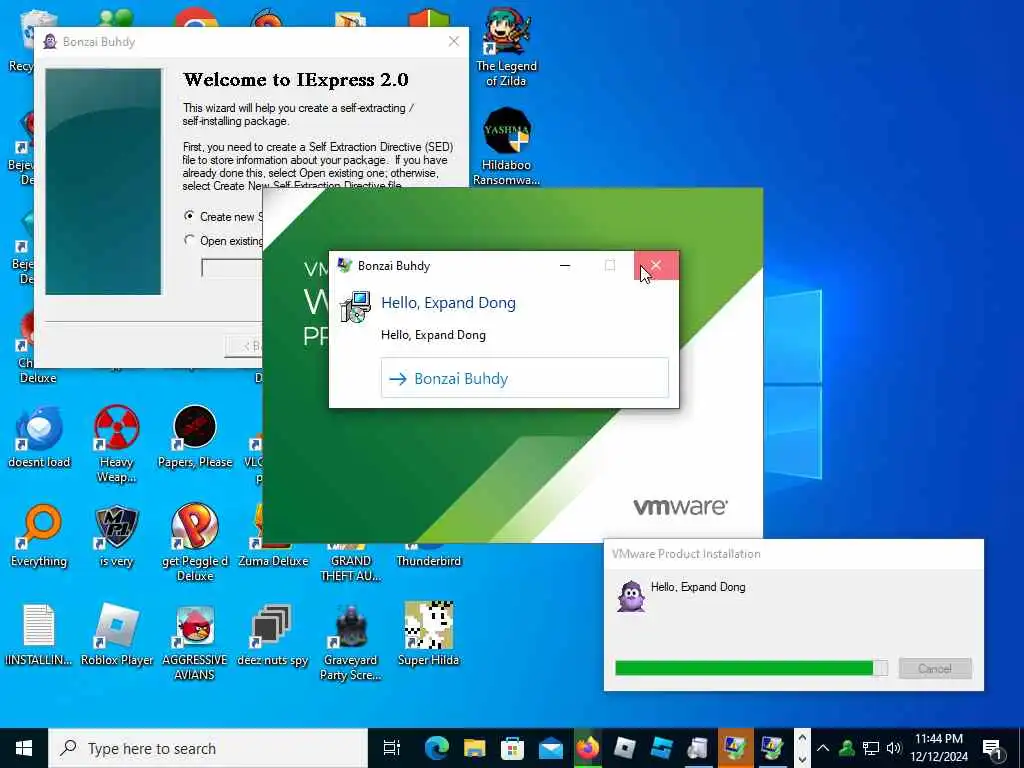Click the purple Bonzi icon in installer
The width and height of the screenshot is (1024, 768).
[630, 596]
